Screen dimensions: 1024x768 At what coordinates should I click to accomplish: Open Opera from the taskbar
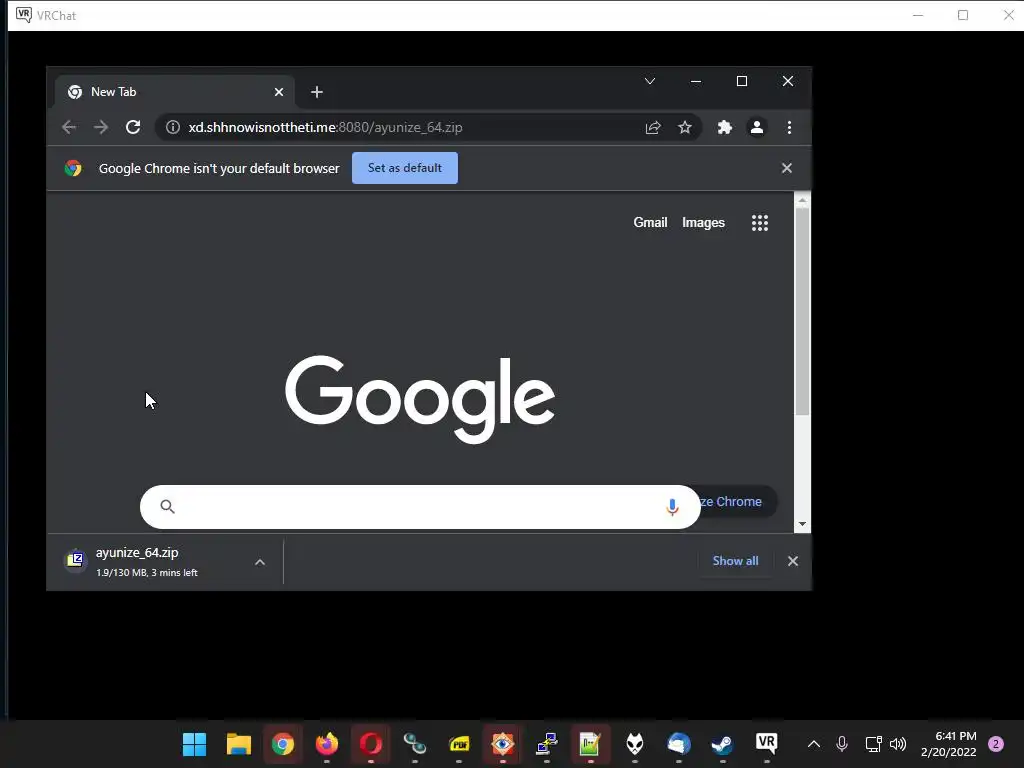coord(370,744)
